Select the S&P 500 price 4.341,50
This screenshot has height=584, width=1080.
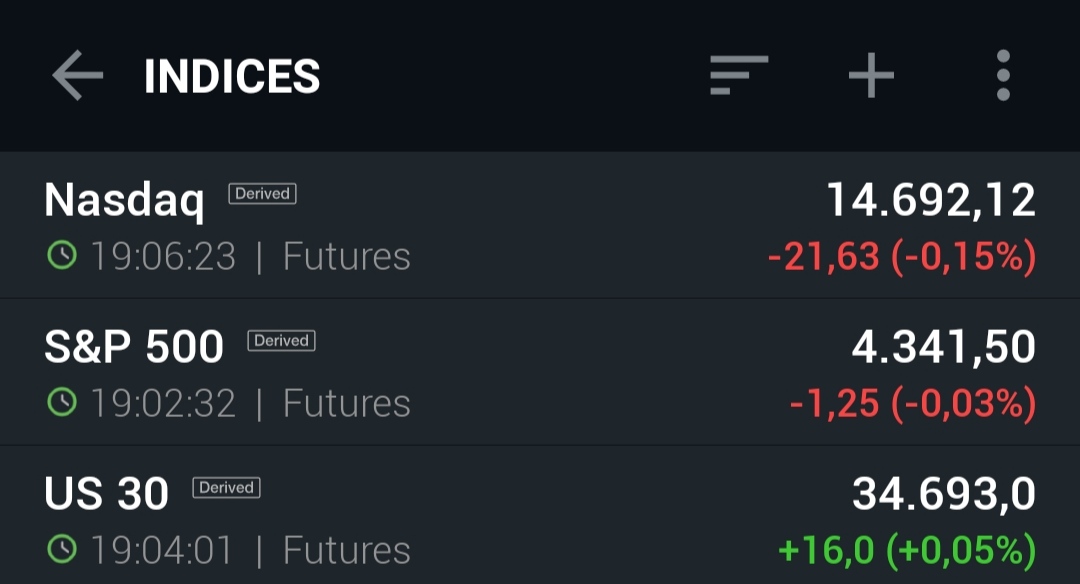(943, 347)
